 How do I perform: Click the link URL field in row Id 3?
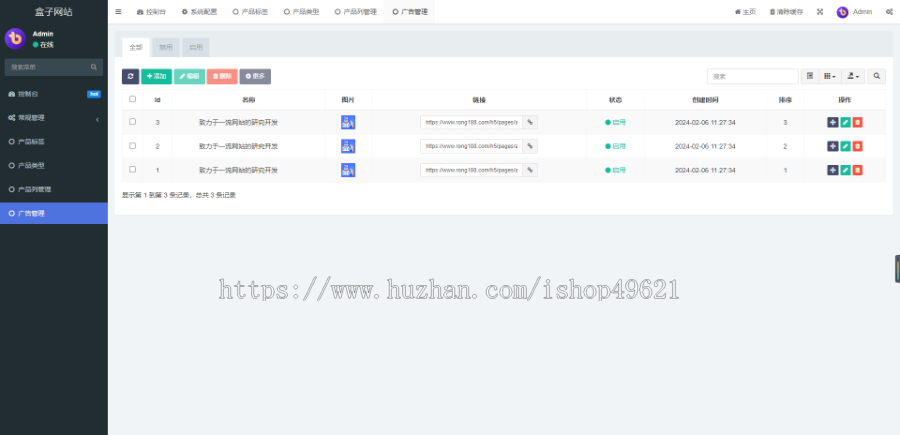[x=471, y=122]
